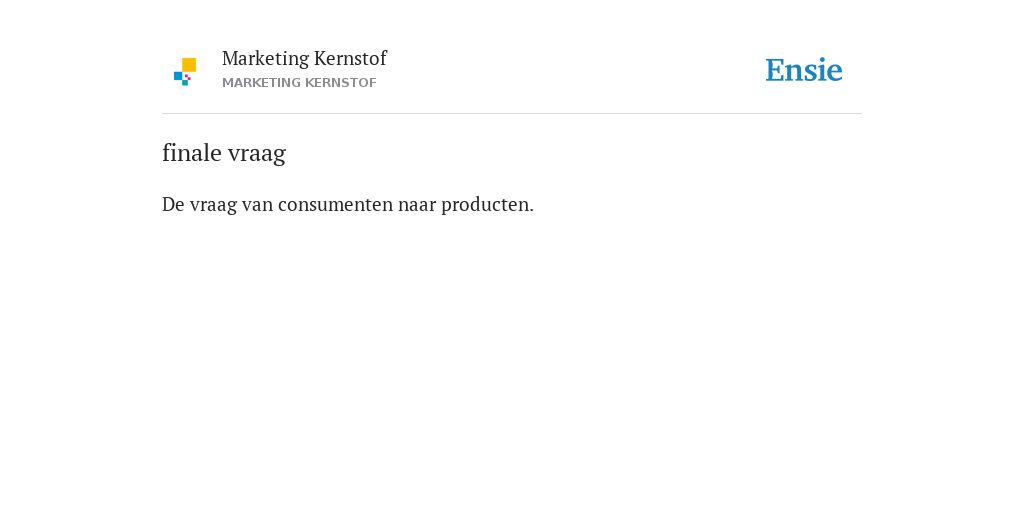Select the gray MARKETING KERNSTOF subtitle
Screen dimensions: 1024x512
click(299, 83)
